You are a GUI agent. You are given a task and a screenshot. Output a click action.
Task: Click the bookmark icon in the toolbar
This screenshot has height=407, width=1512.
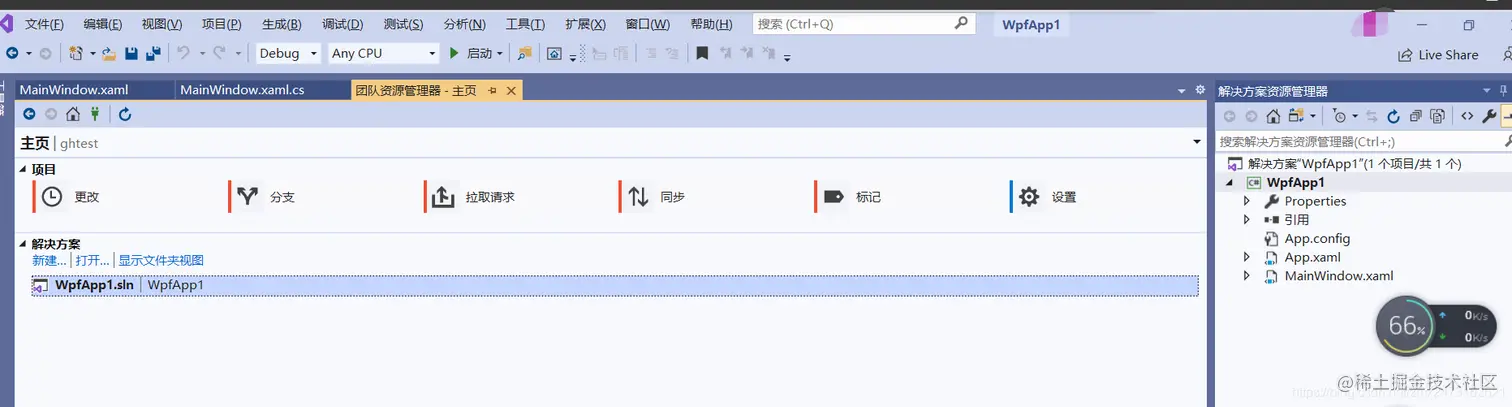(x=702, y=53)
